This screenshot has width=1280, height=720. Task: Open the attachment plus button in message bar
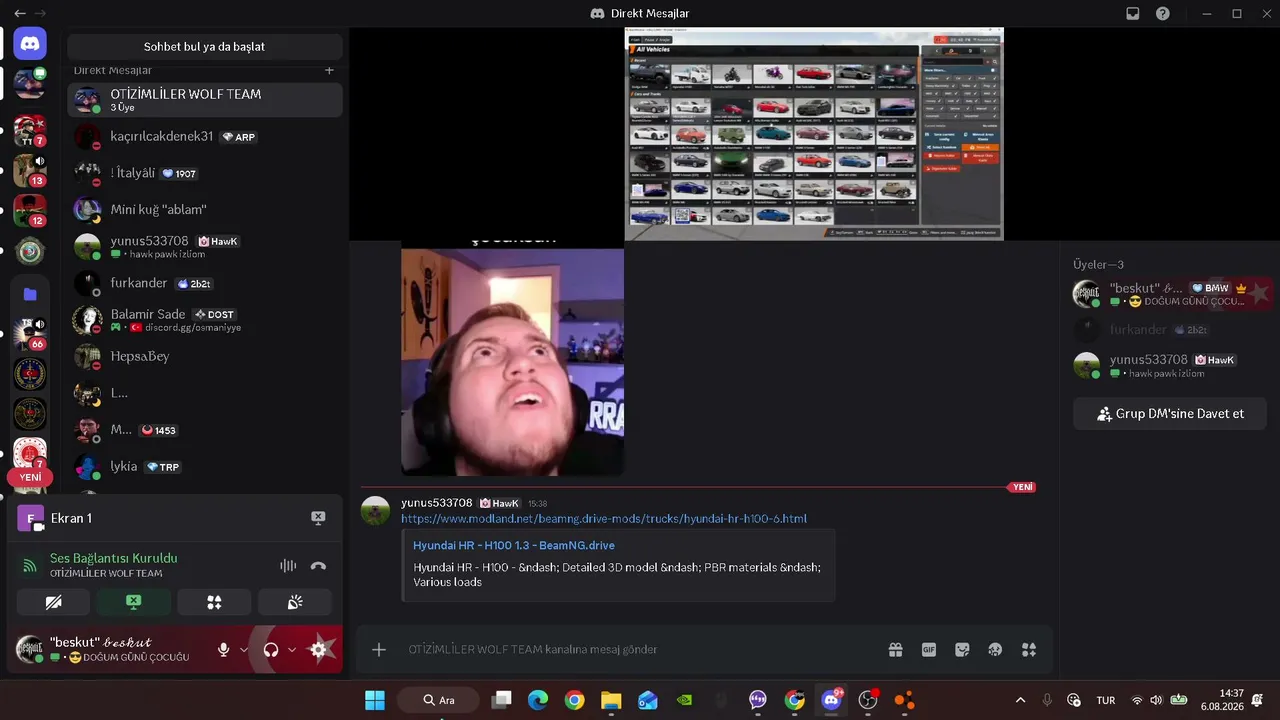point(379,650)
